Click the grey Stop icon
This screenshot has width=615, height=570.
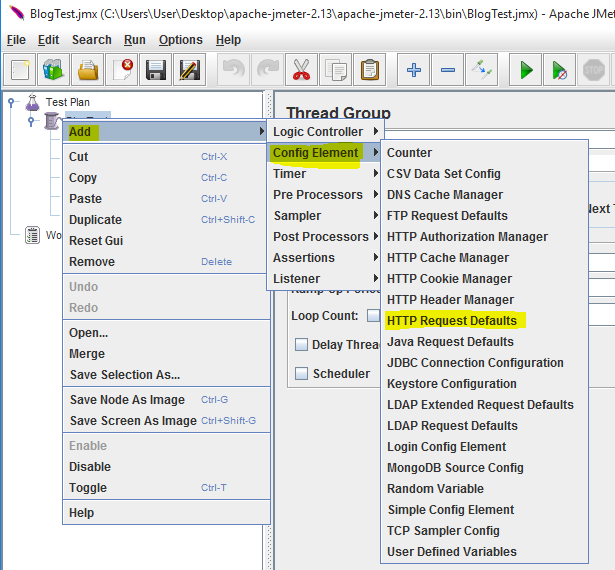click(x=593, y=71)
